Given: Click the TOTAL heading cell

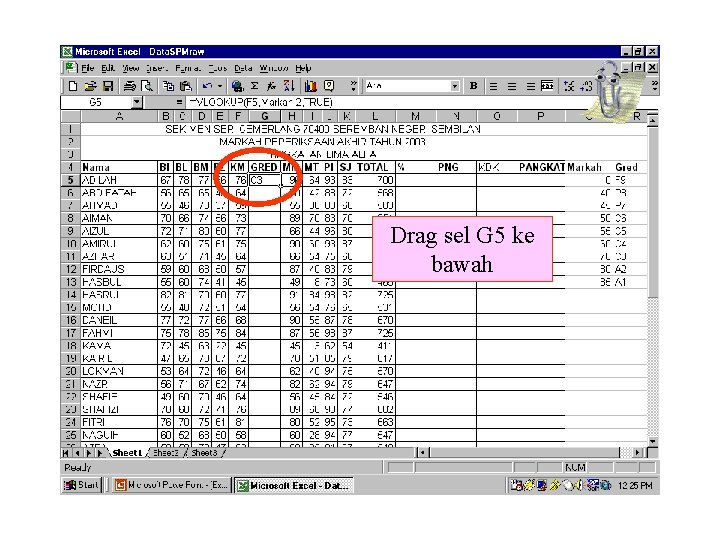Looking at the screenshot, I should 373,167.
